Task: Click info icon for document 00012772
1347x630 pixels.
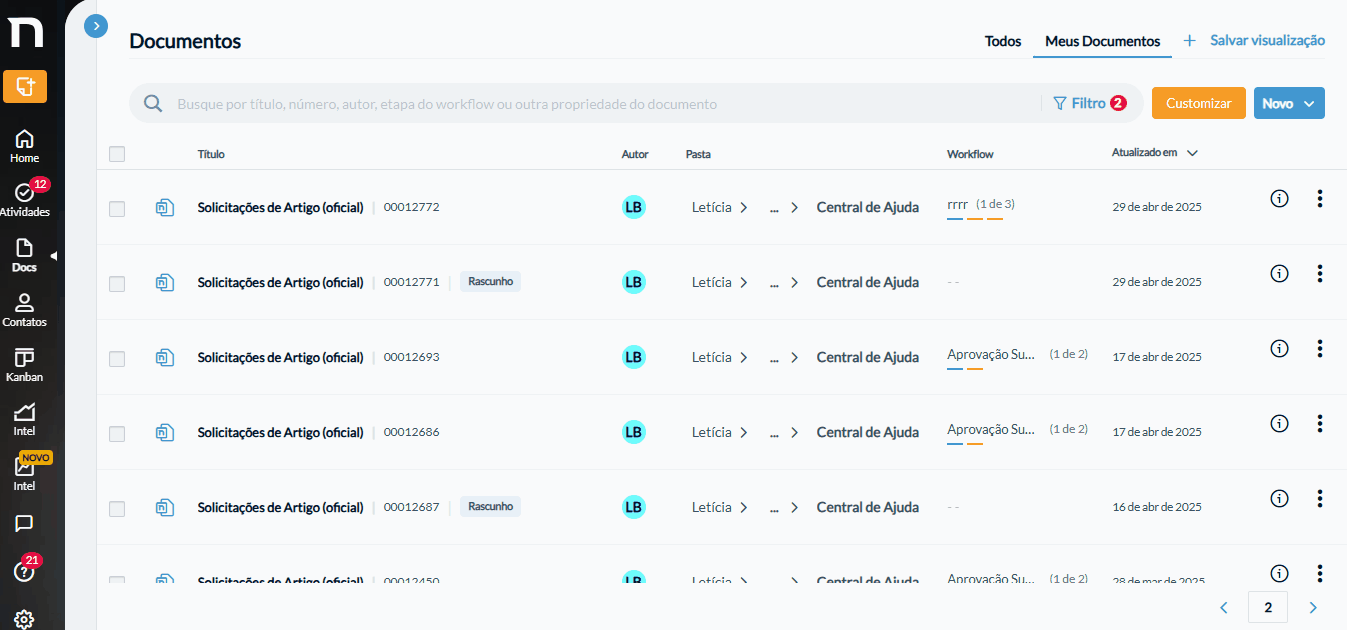Action: [x=1279, y=198]
